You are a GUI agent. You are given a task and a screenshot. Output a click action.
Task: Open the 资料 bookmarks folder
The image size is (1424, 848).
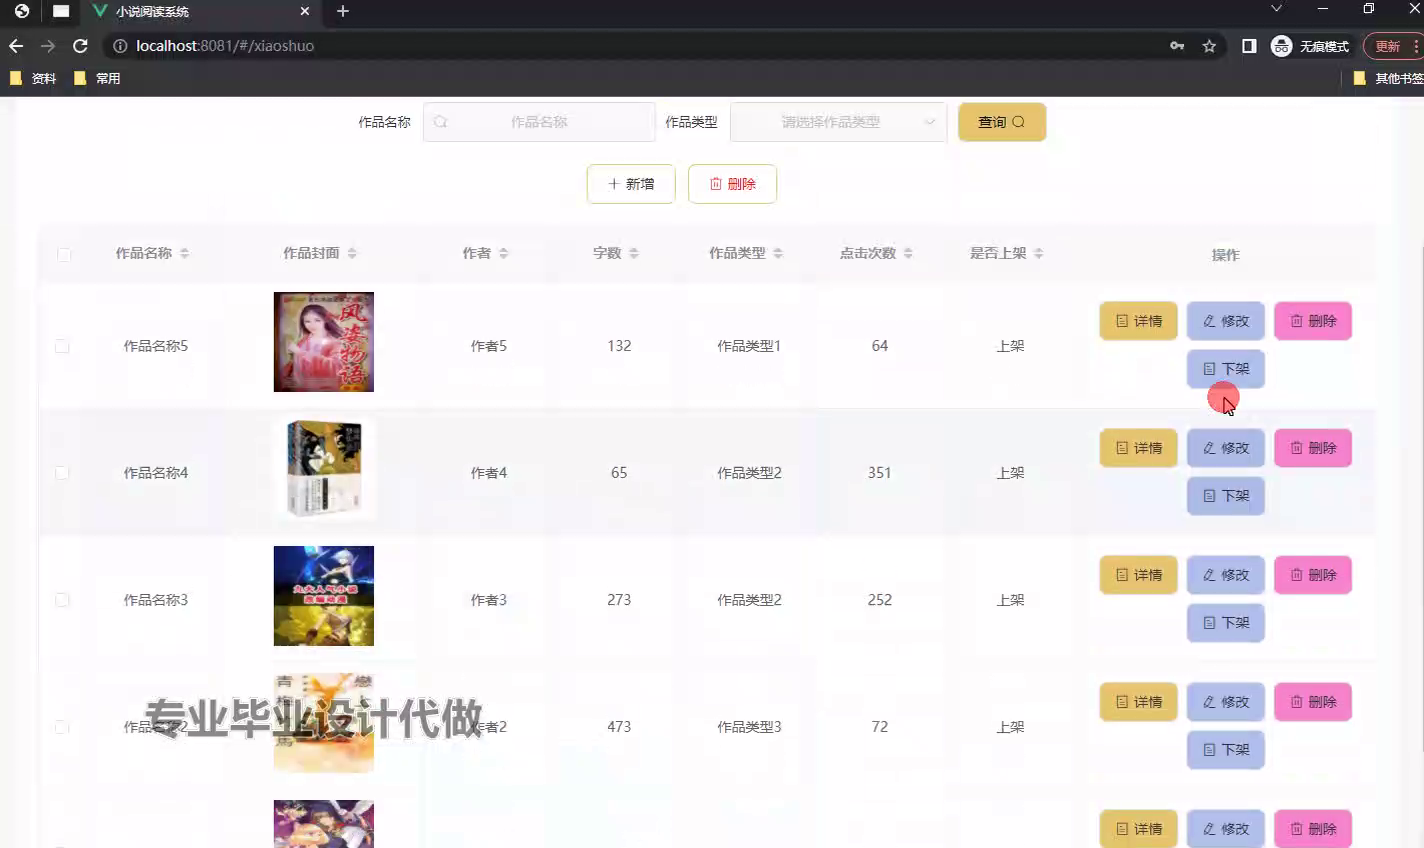click(32, 78)
